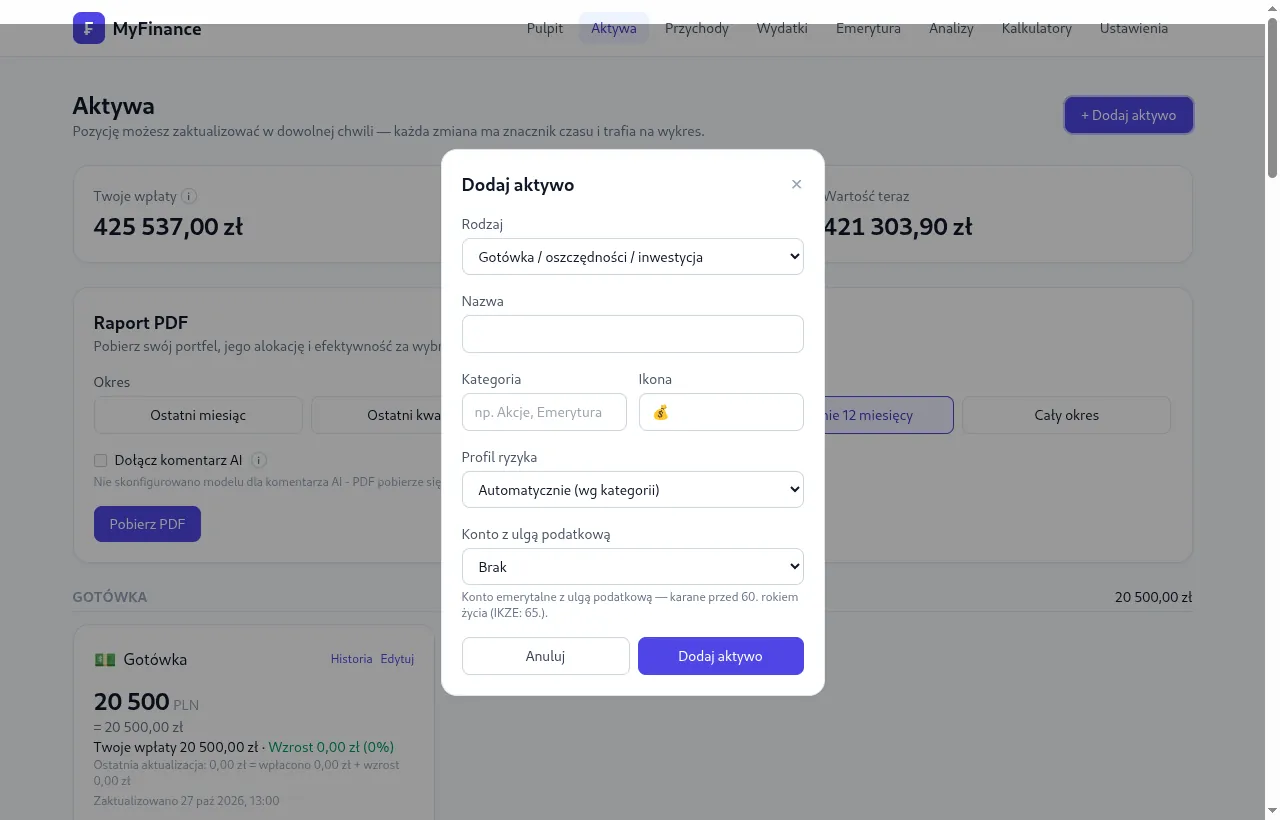Click the 425 537,00 zł deposits value
Screen dimensions: 1280x820
168,227
